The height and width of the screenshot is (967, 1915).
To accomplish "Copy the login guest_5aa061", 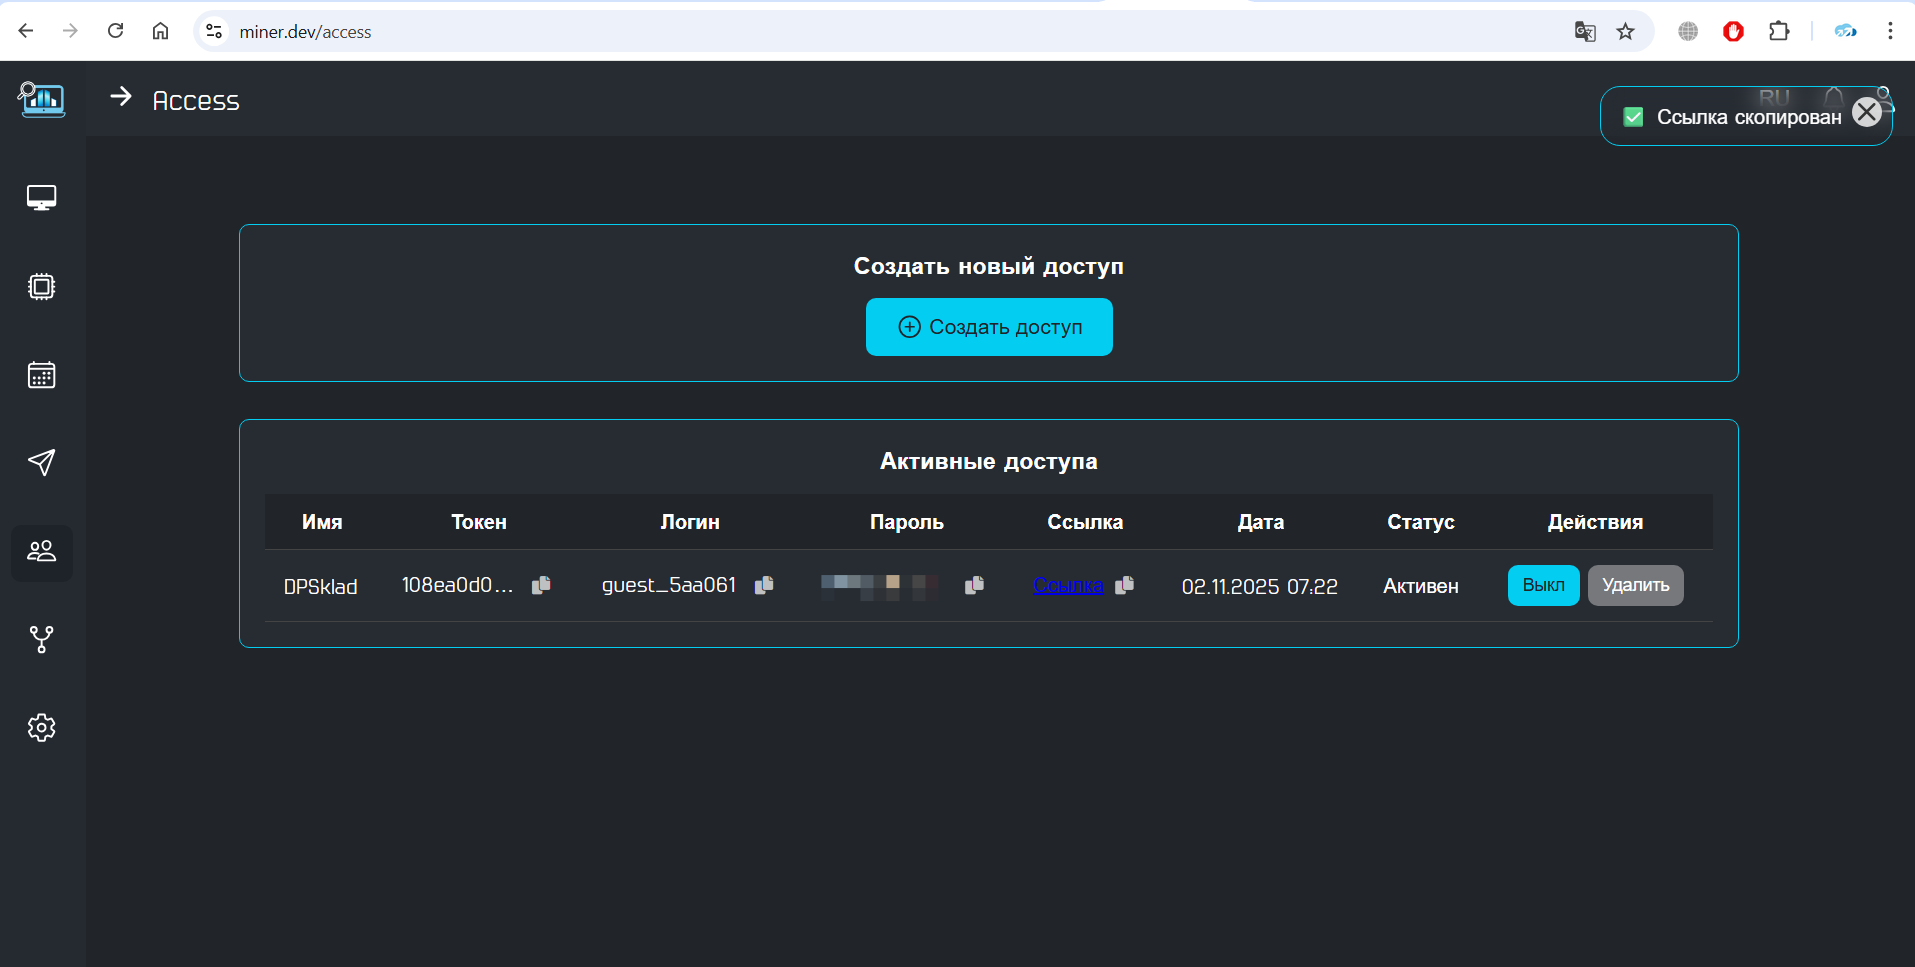I will [764, 585].
